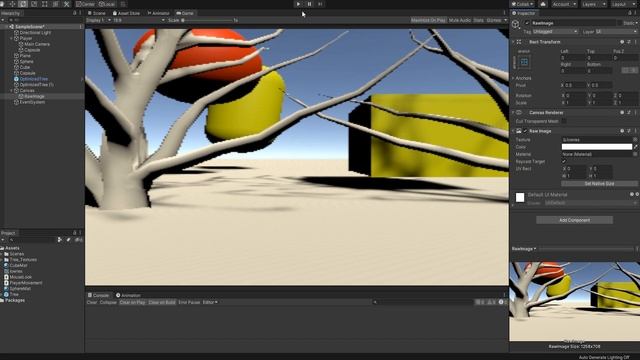This screenshot has width=640, height=360.
Task: Open the Layers dropdown in top toolbar
Action: (593, 4)
